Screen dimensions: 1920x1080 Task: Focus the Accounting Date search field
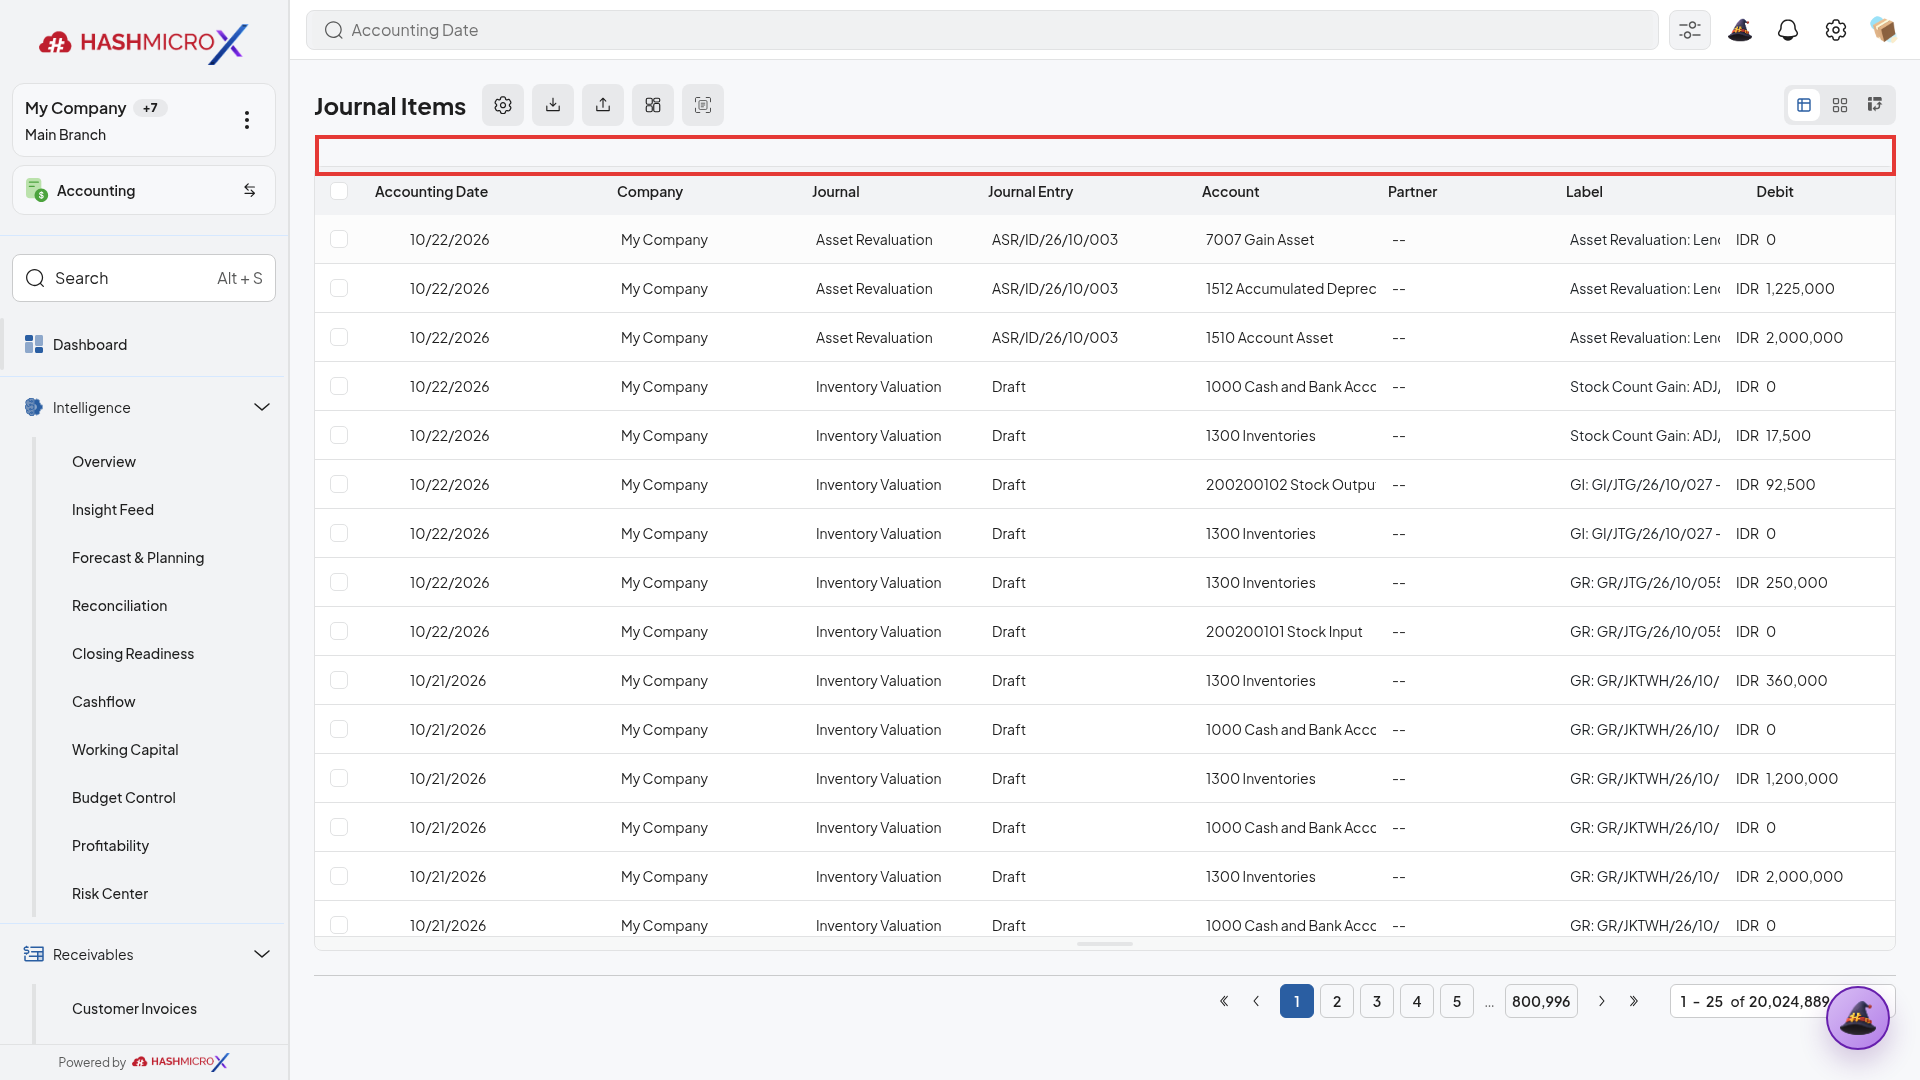tap(982, 30)
